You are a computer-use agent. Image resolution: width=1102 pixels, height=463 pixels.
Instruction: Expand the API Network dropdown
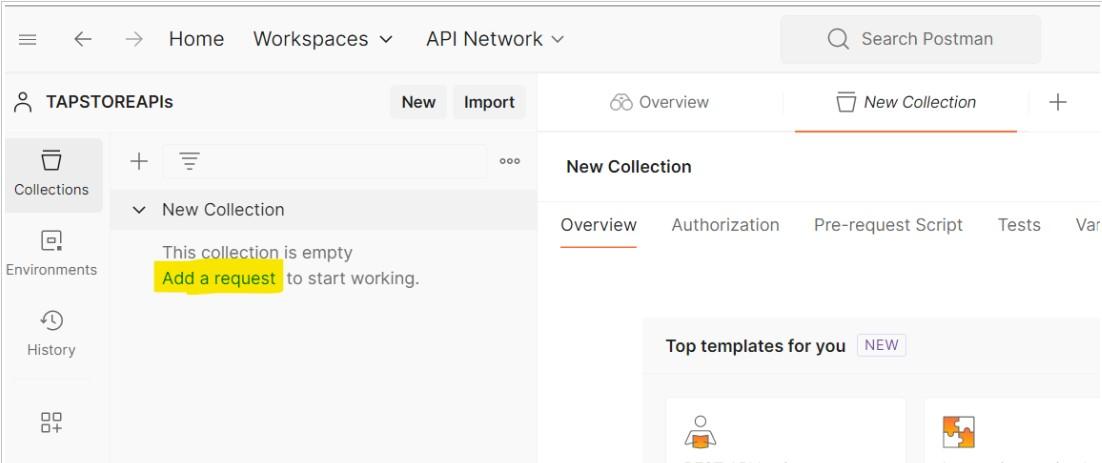click(495, 39)
